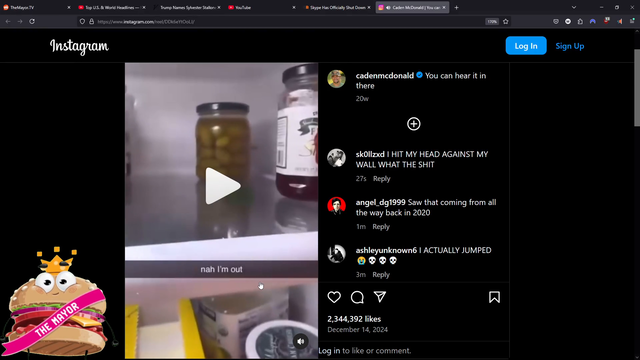Open the tracking protection shield icon

coord(82,22)
